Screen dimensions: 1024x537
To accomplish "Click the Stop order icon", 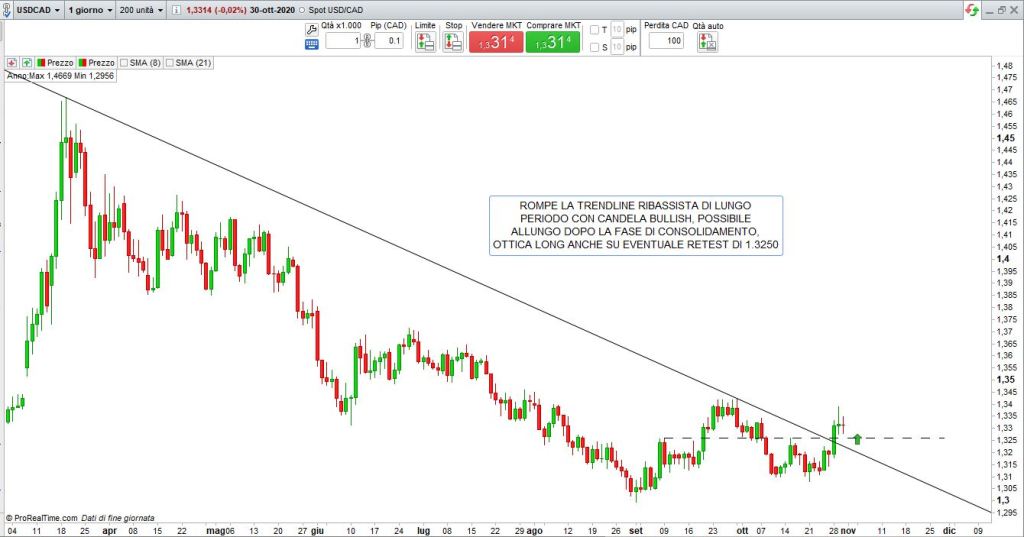I will (453, 42).
